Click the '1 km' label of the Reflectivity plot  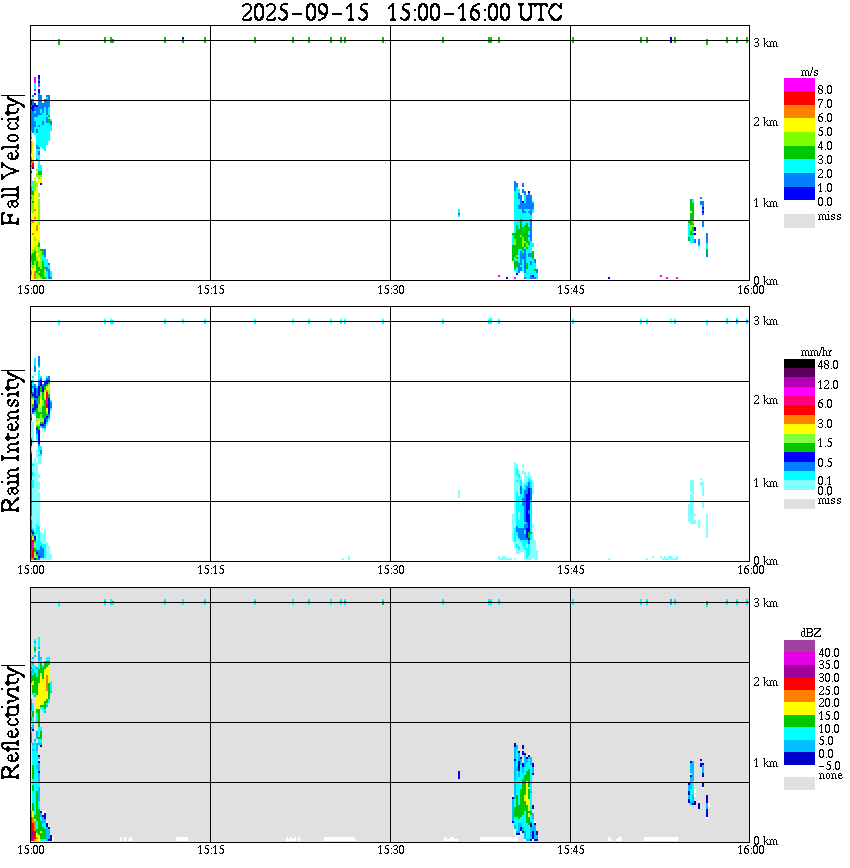click(766, 763)
